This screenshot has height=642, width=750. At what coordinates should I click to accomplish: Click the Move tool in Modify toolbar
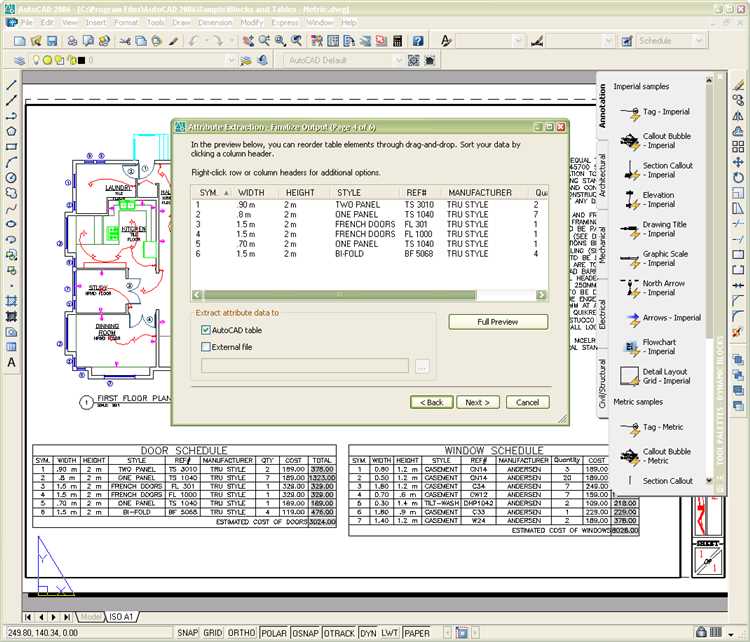pyautogui.click(x=738, y=162)
